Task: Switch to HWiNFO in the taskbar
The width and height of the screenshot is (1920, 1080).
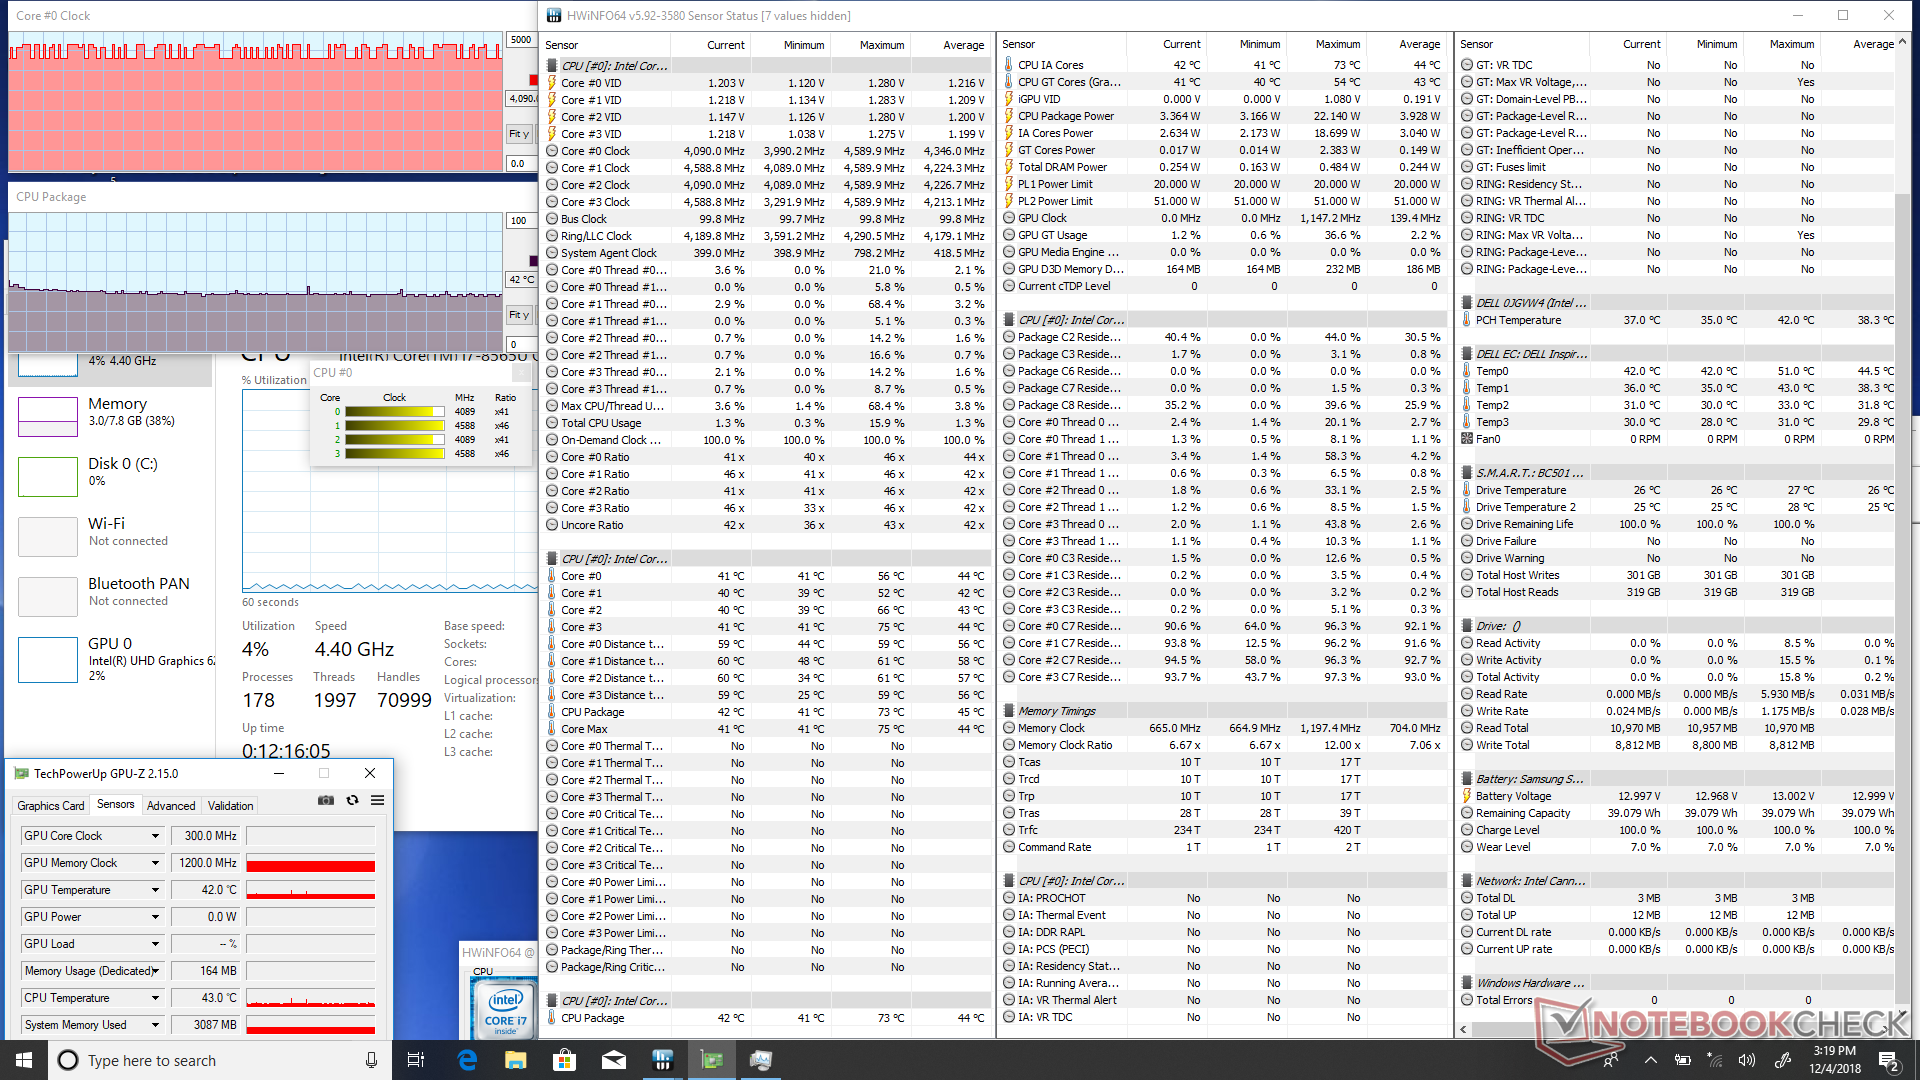Action: [x=662, y=1060]
